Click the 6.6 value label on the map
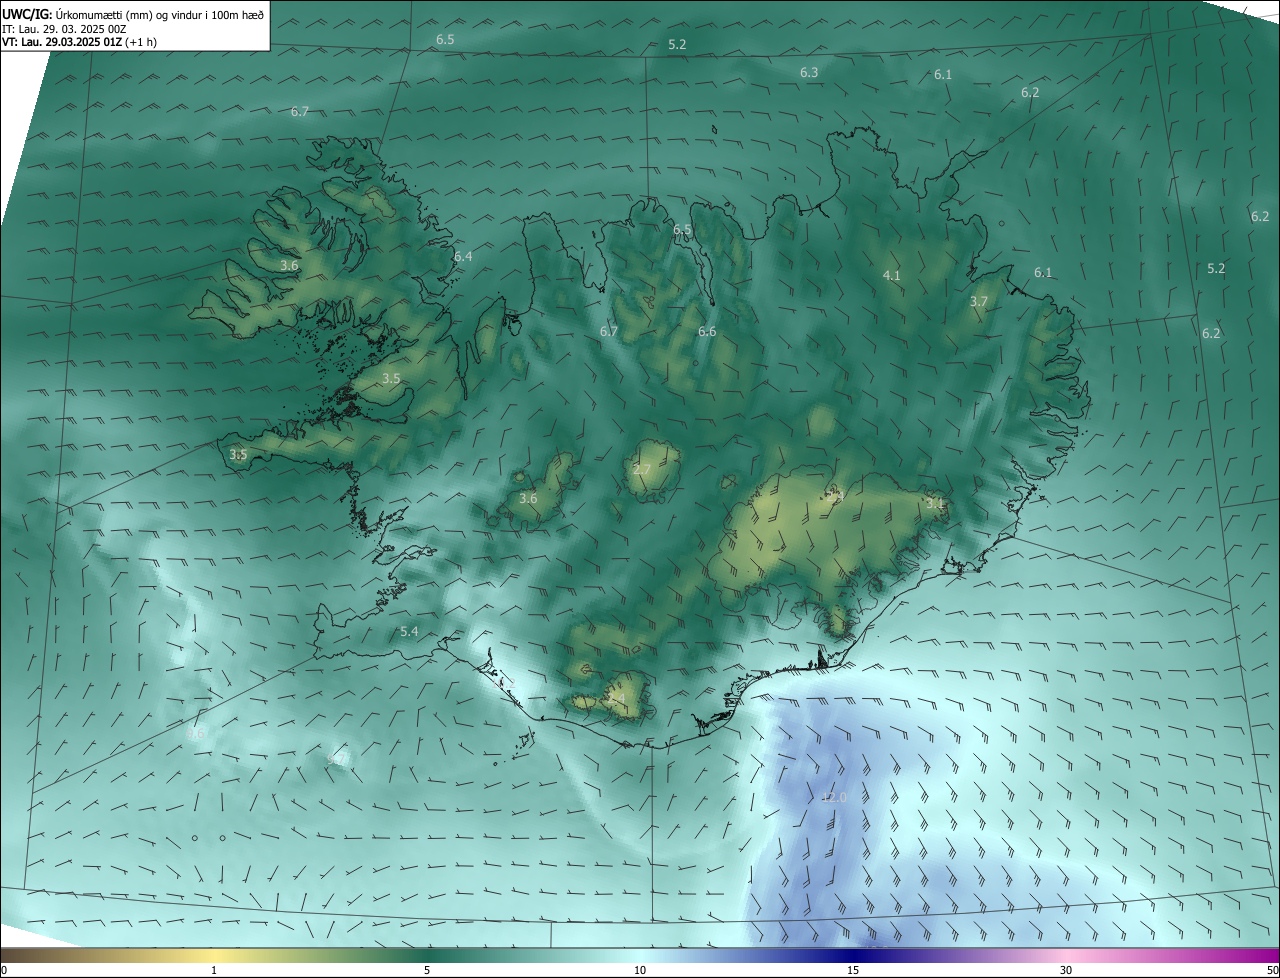 click(x=707, y=331)
